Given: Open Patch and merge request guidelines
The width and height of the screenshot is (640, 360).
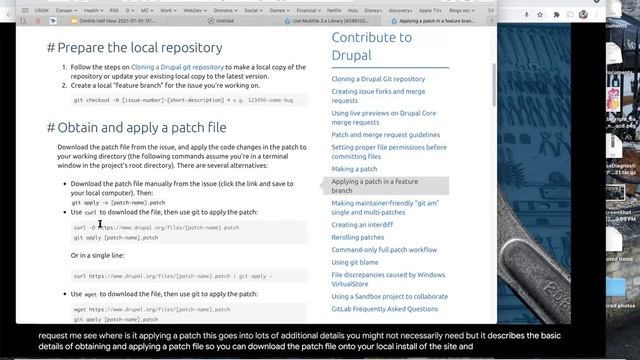Looking at the screenshot, I should (x=386, y=135).
